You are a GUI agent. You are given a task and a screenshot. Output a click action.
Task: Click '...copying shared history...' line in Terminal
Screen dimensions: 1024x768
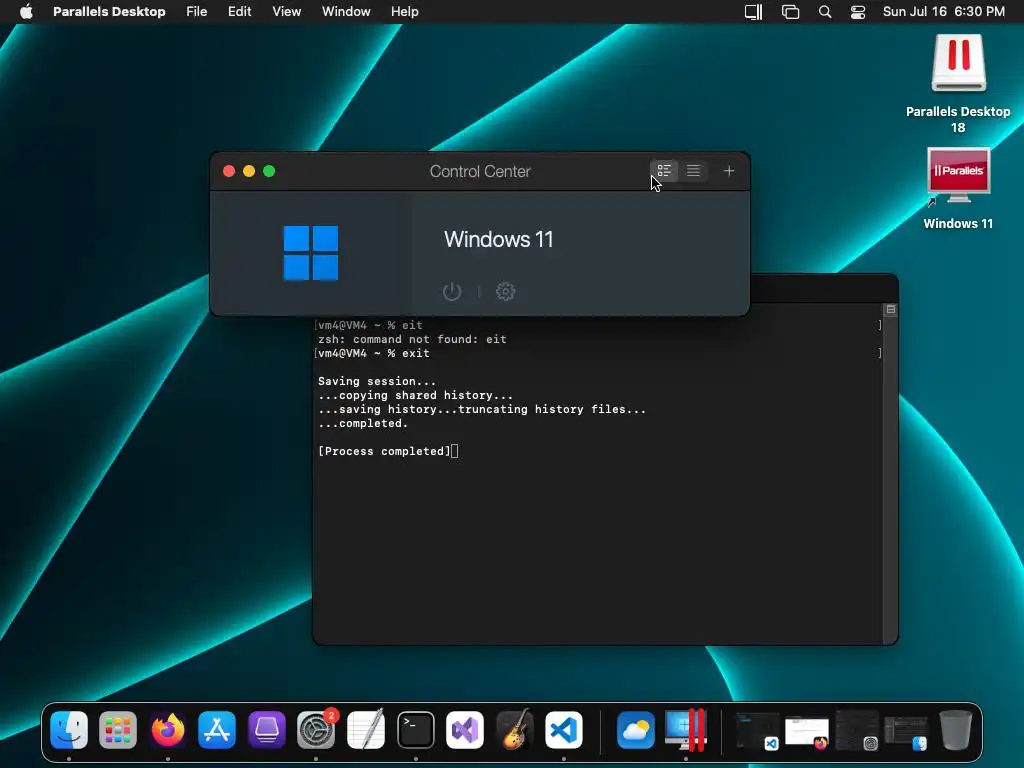415,395
